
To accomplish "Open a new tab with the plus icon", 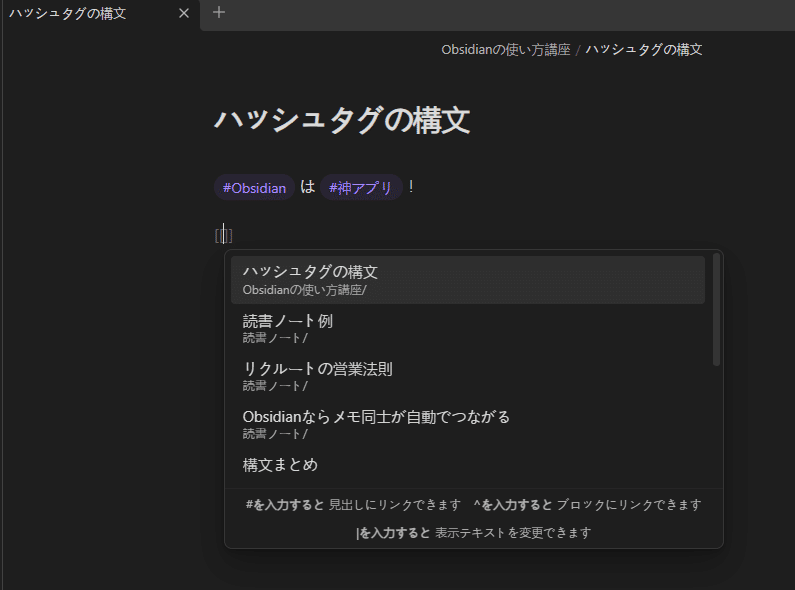I will (219, 12).
